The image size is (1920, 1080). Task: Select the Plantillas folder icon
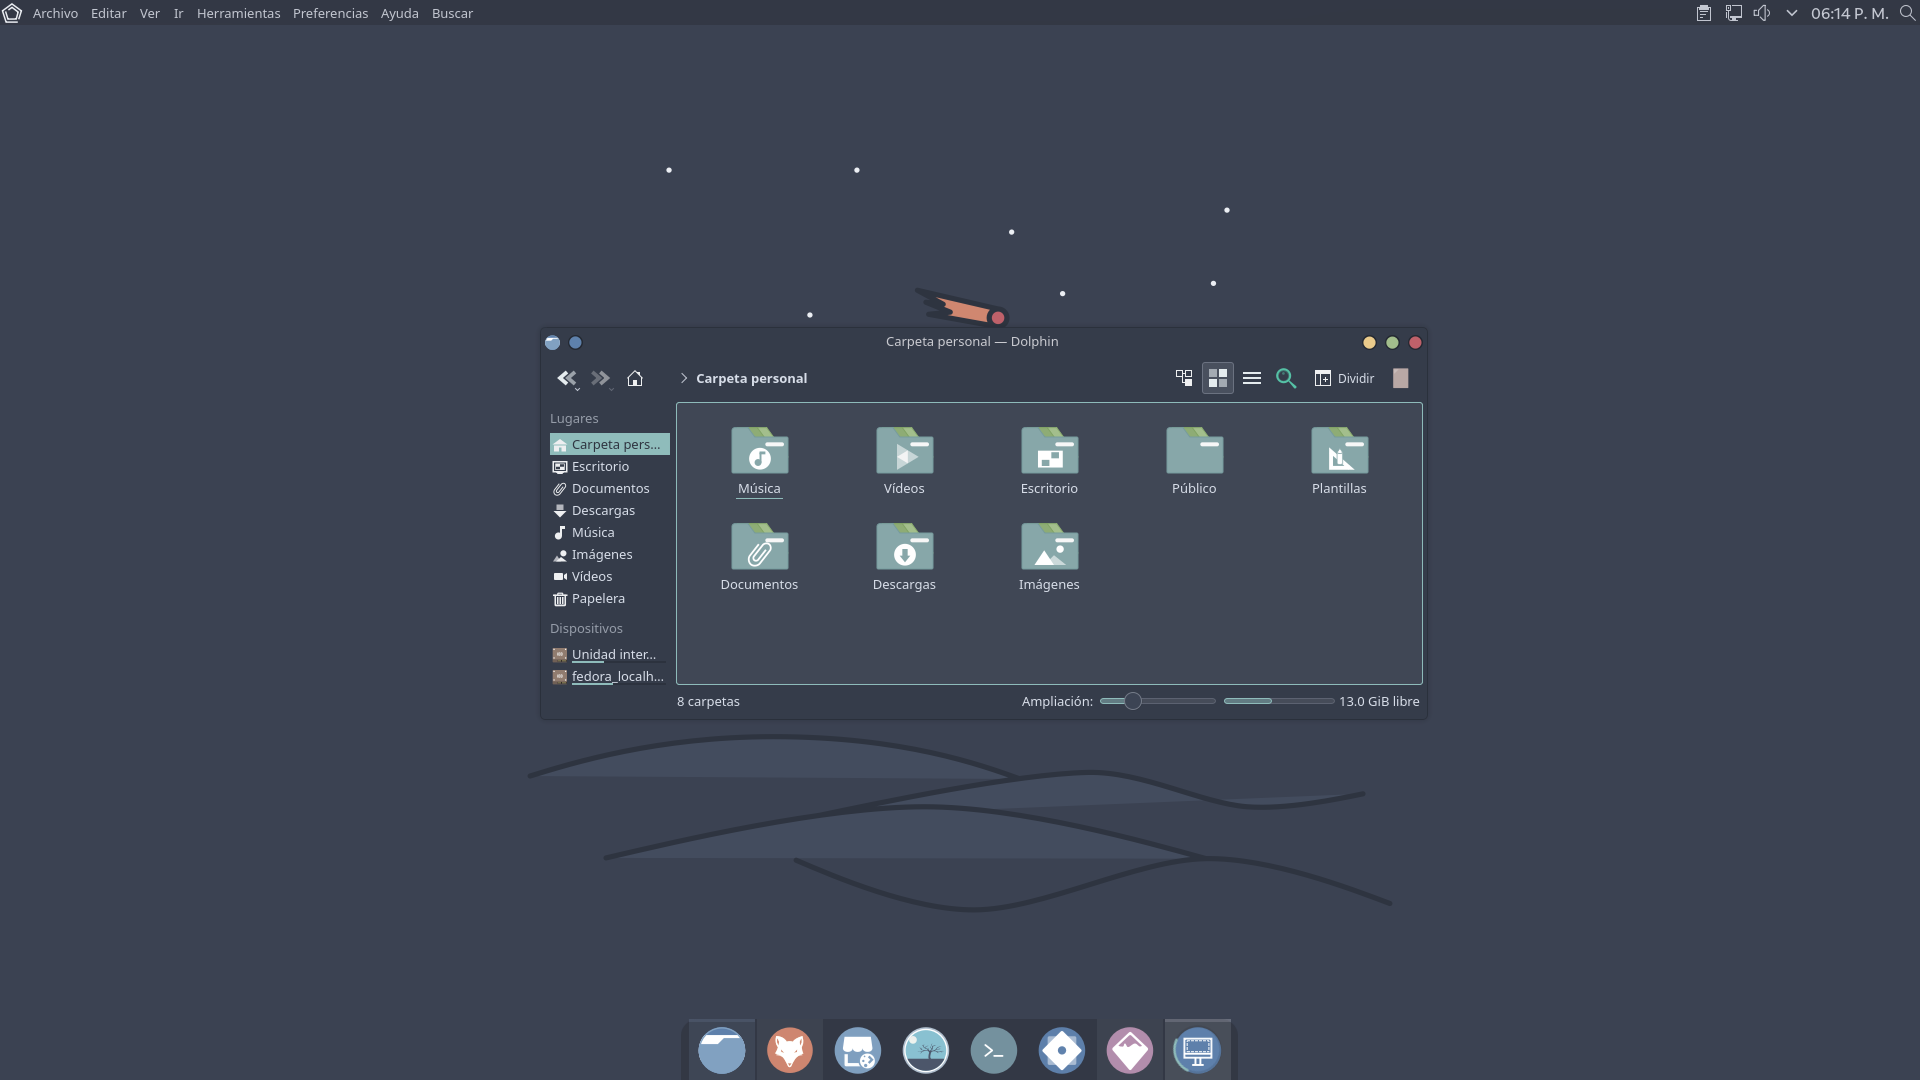[x=1340, y=451]
